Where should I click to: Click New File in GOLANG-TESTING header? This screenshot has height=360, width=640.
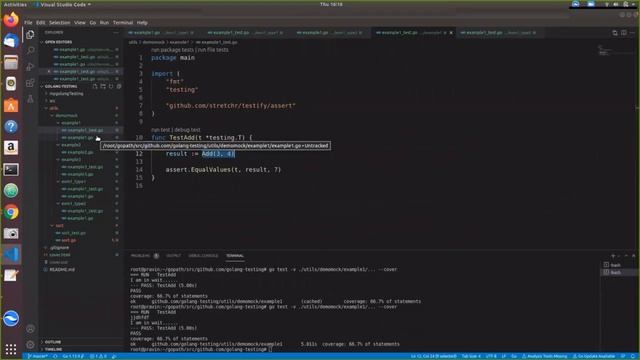tap(95, 86)
